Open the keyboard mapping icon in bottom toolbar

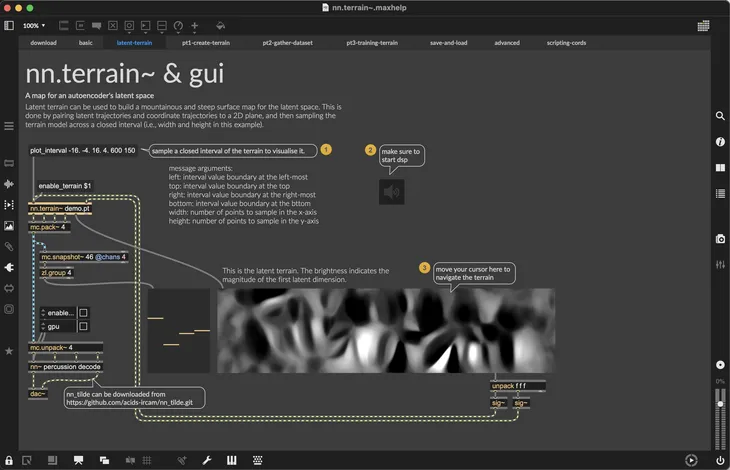tap(257, 461)
